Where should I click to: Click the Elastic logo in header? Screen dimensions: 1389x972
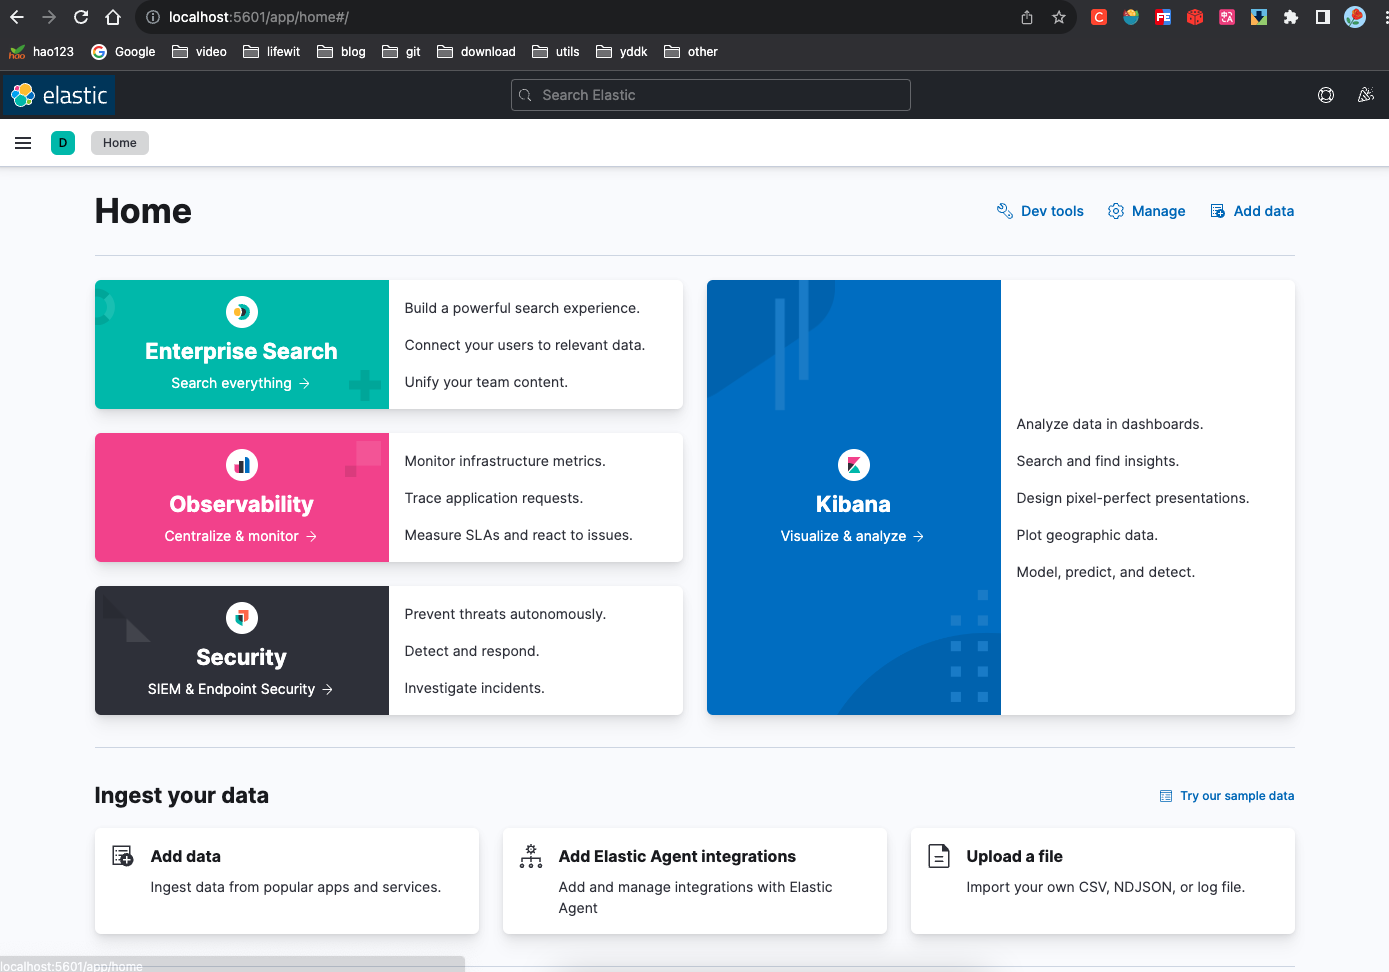pos(59,95)
